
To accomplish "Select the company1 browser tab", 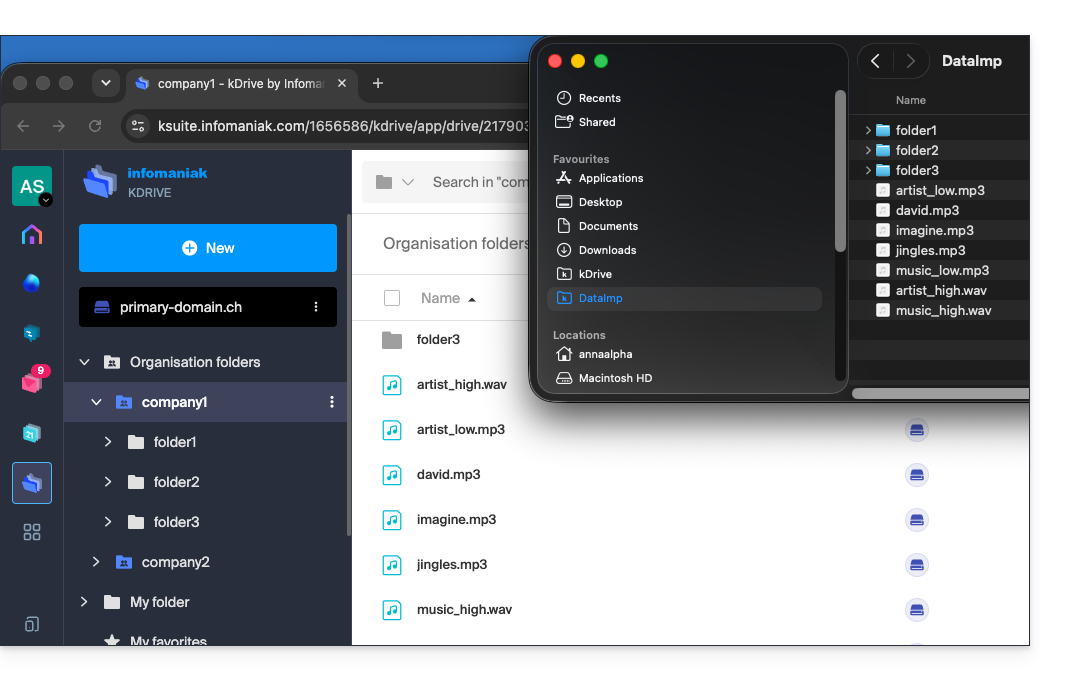I will point(242,84).
